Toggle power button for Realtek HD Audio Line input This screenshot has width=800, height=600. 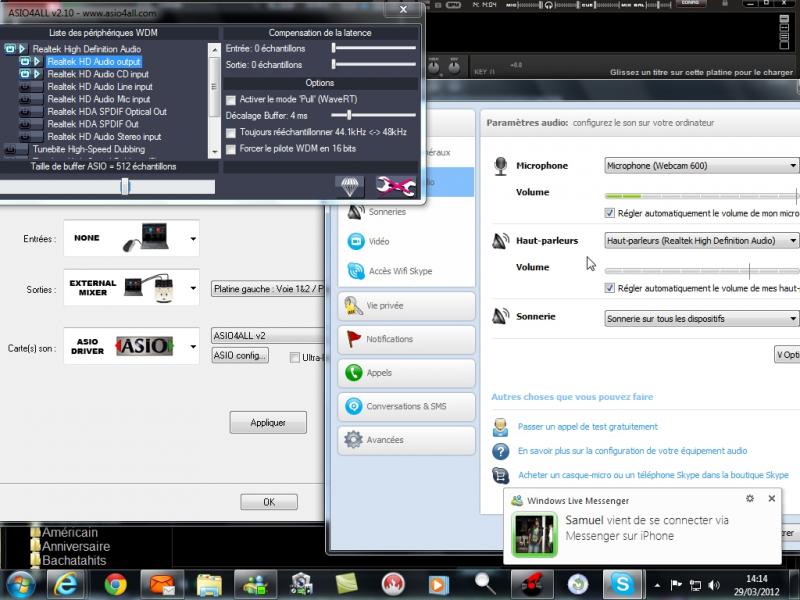pos(25,86)
